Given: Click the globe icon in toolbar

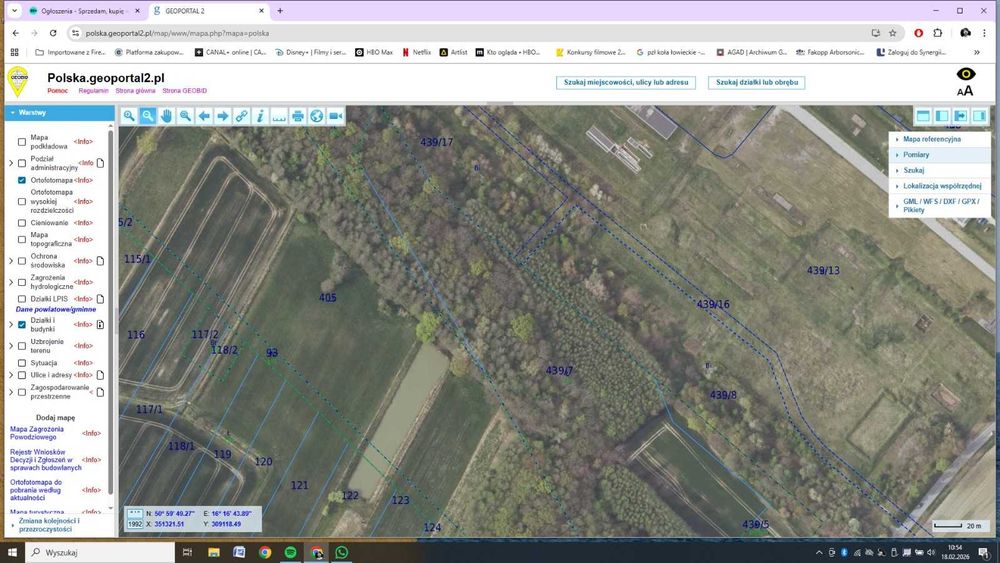Looking at the screenshot, I should click(316, 116).
